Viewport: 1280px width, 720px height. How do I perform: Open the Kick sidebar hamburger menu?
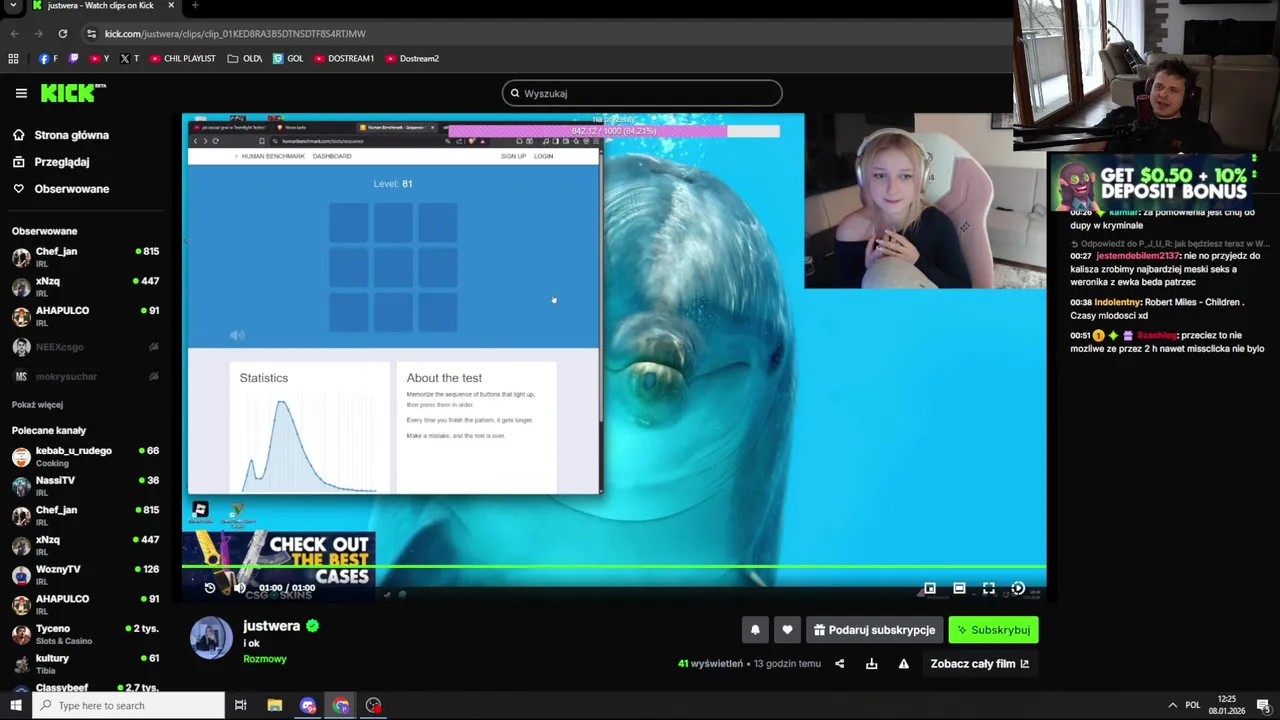point(21,93)
